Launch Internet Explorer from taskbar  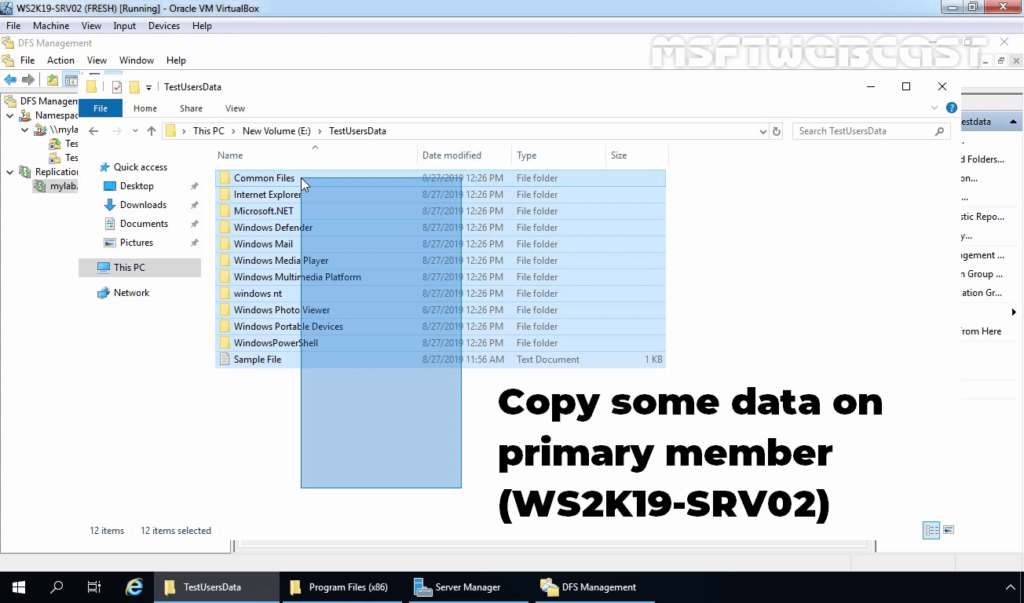pos(134,587)
